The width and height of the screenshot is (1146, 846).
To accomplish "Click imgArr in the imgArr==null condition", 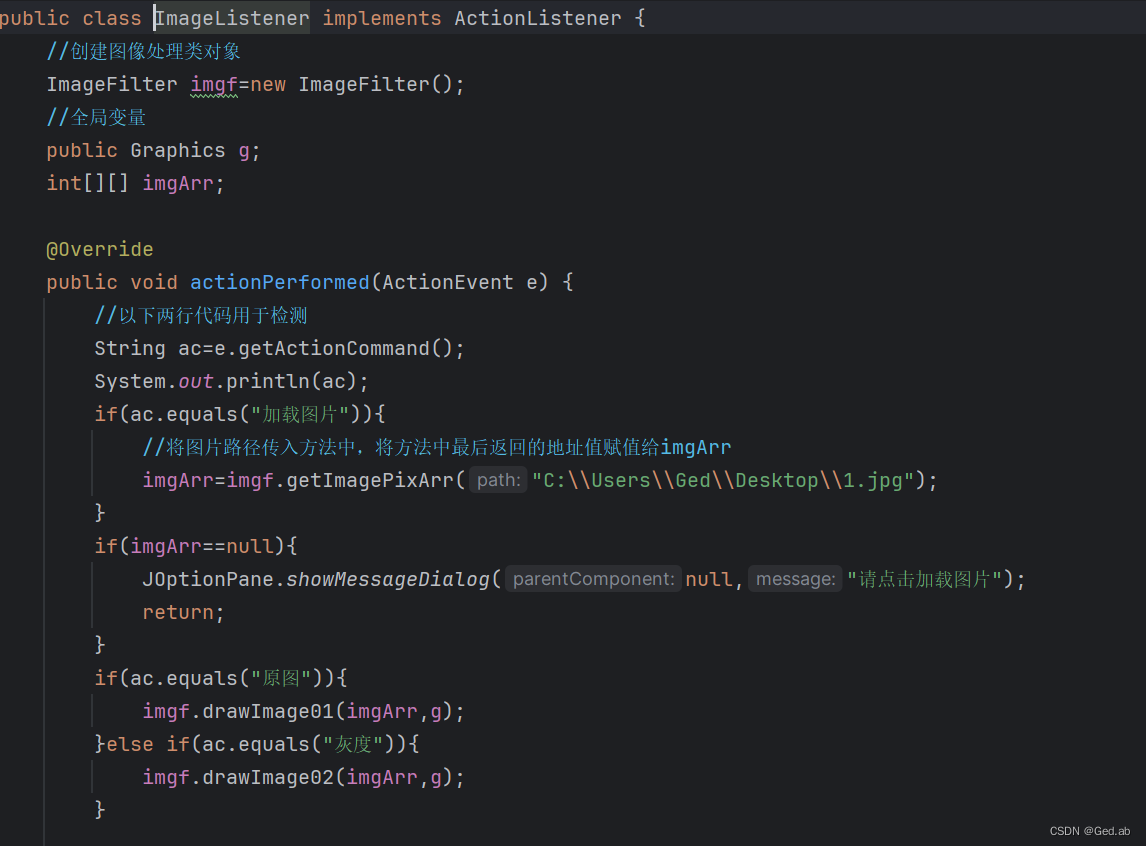I will point(166,546).
